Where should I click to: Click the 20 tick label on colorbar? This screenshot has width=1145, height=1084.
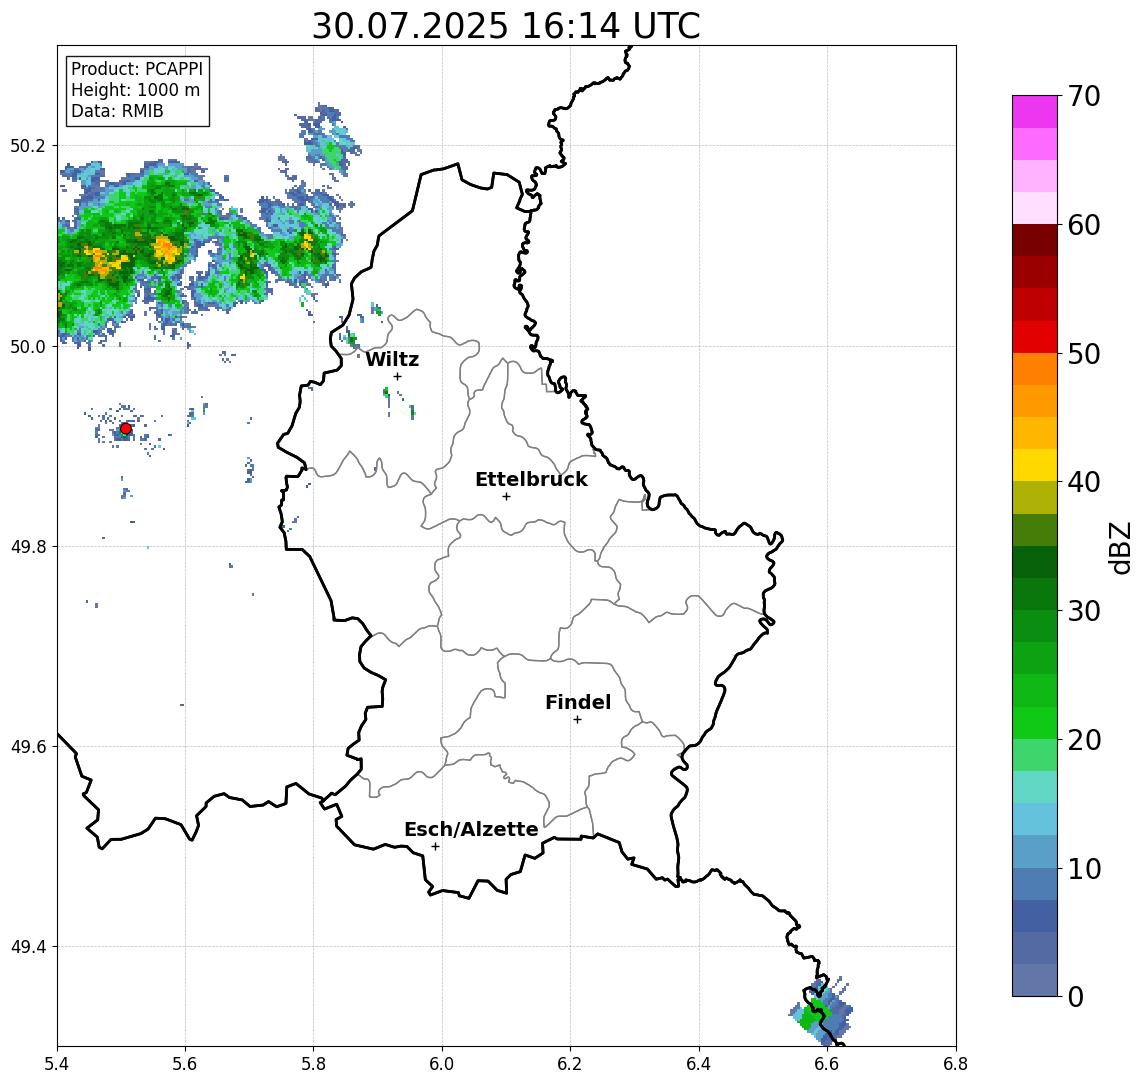point(1083,739)
